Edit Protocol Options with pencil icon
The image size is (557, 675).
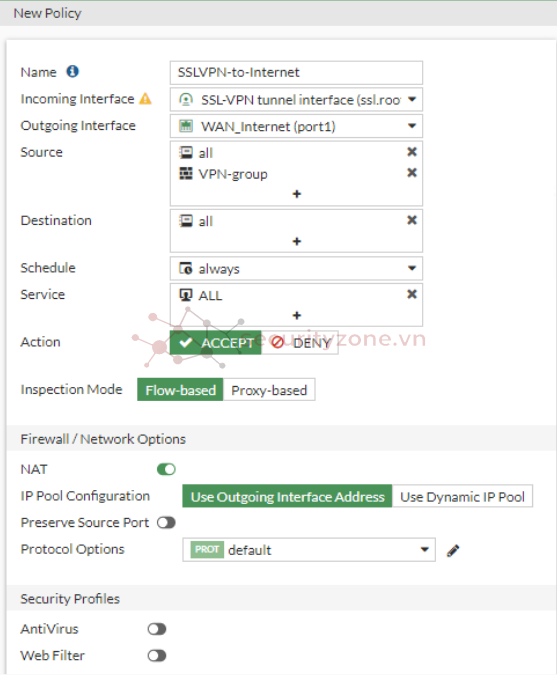click(x=453, y=551)
